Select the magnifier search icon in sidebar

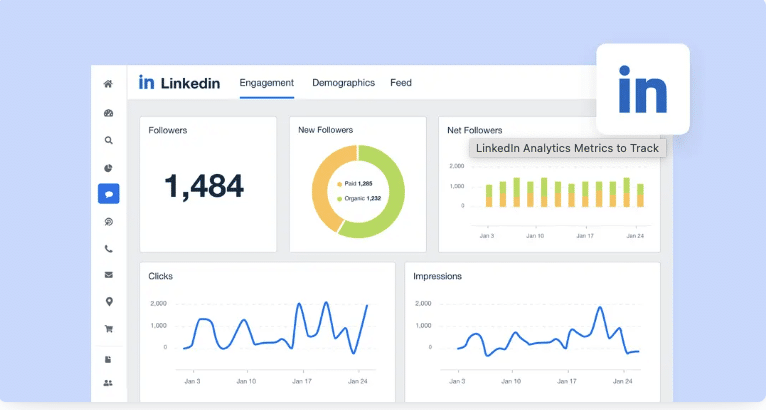[x=108, y=141]
